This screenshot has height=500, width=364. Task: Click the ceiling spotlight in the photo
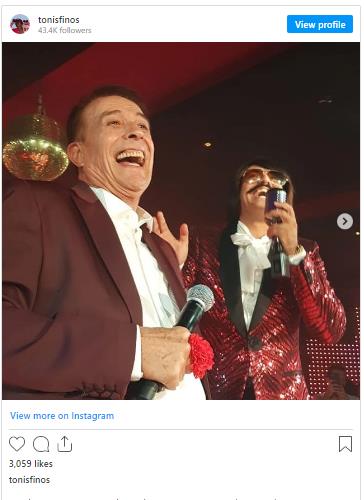coord(208,144)
